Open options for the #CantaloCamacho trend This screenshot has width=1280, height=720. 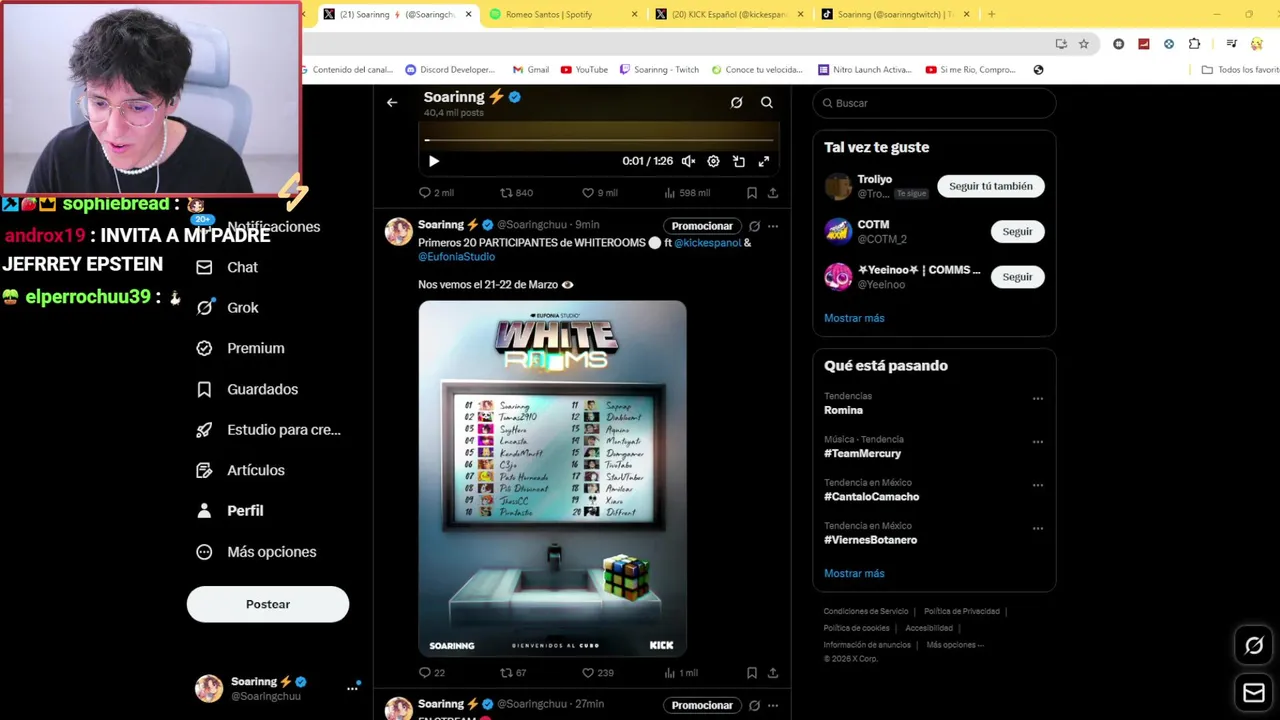click(x=1038, y=485)
